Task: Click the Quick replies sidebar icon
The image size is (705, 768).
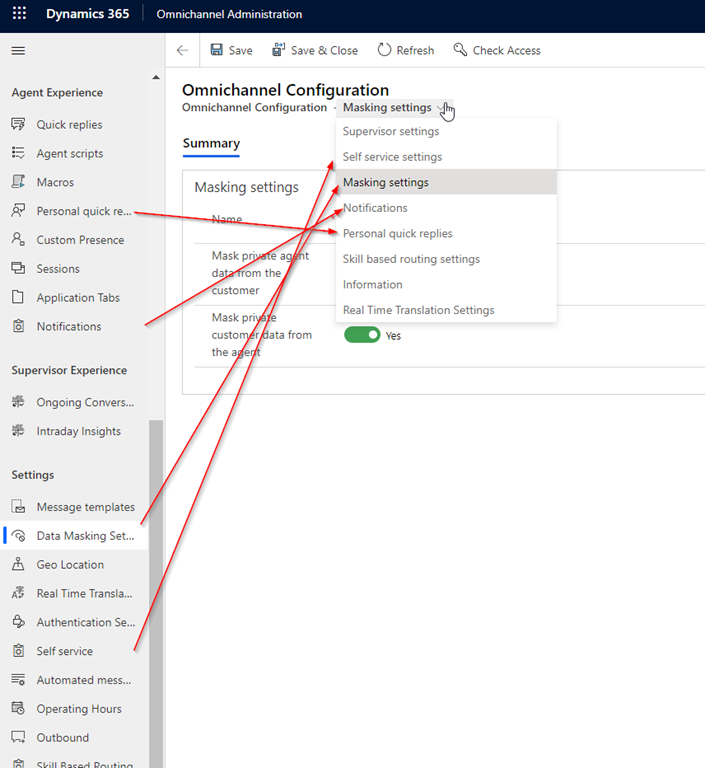Action: [x=18, y=124]
